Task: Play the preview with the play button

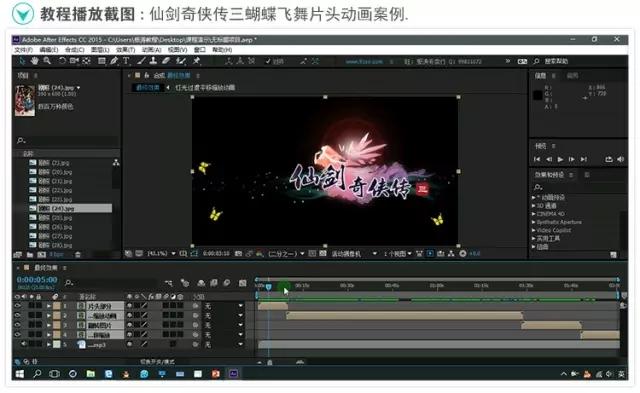Action: (561, 159)
